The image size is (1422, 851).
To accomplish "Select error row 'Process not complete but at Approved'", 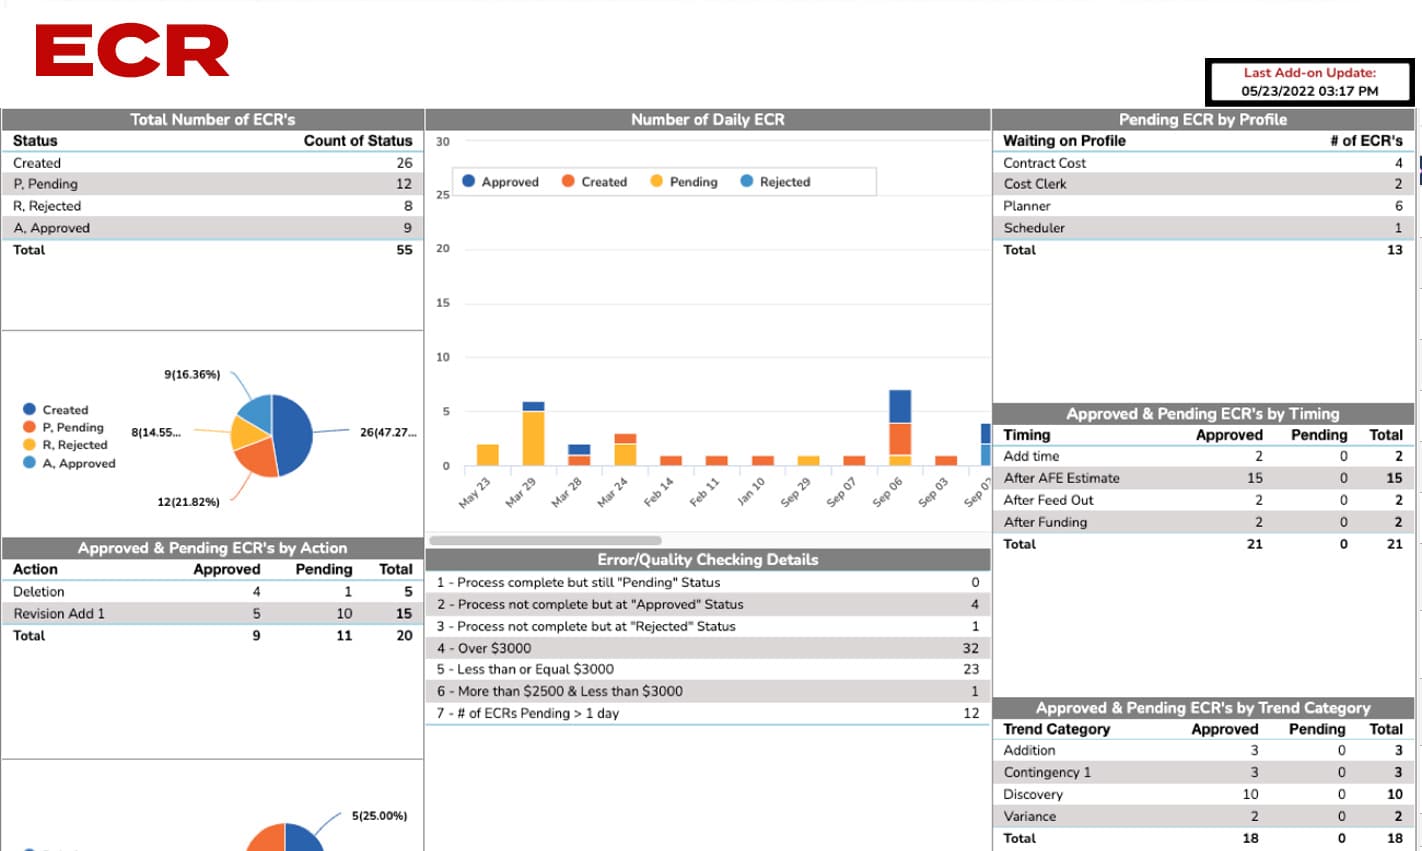I will 708,604.
